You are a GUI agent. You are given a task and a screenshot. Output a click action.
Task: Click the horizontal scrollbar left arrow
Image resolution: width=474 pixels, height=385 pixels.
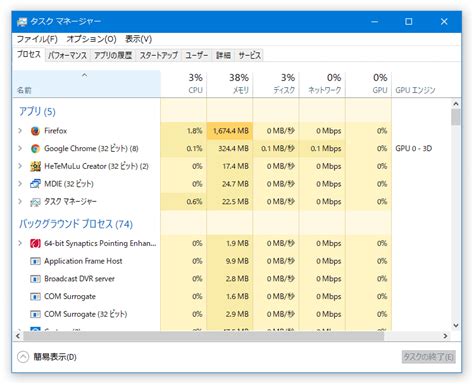pyautogui.click(x=18, y=336)
